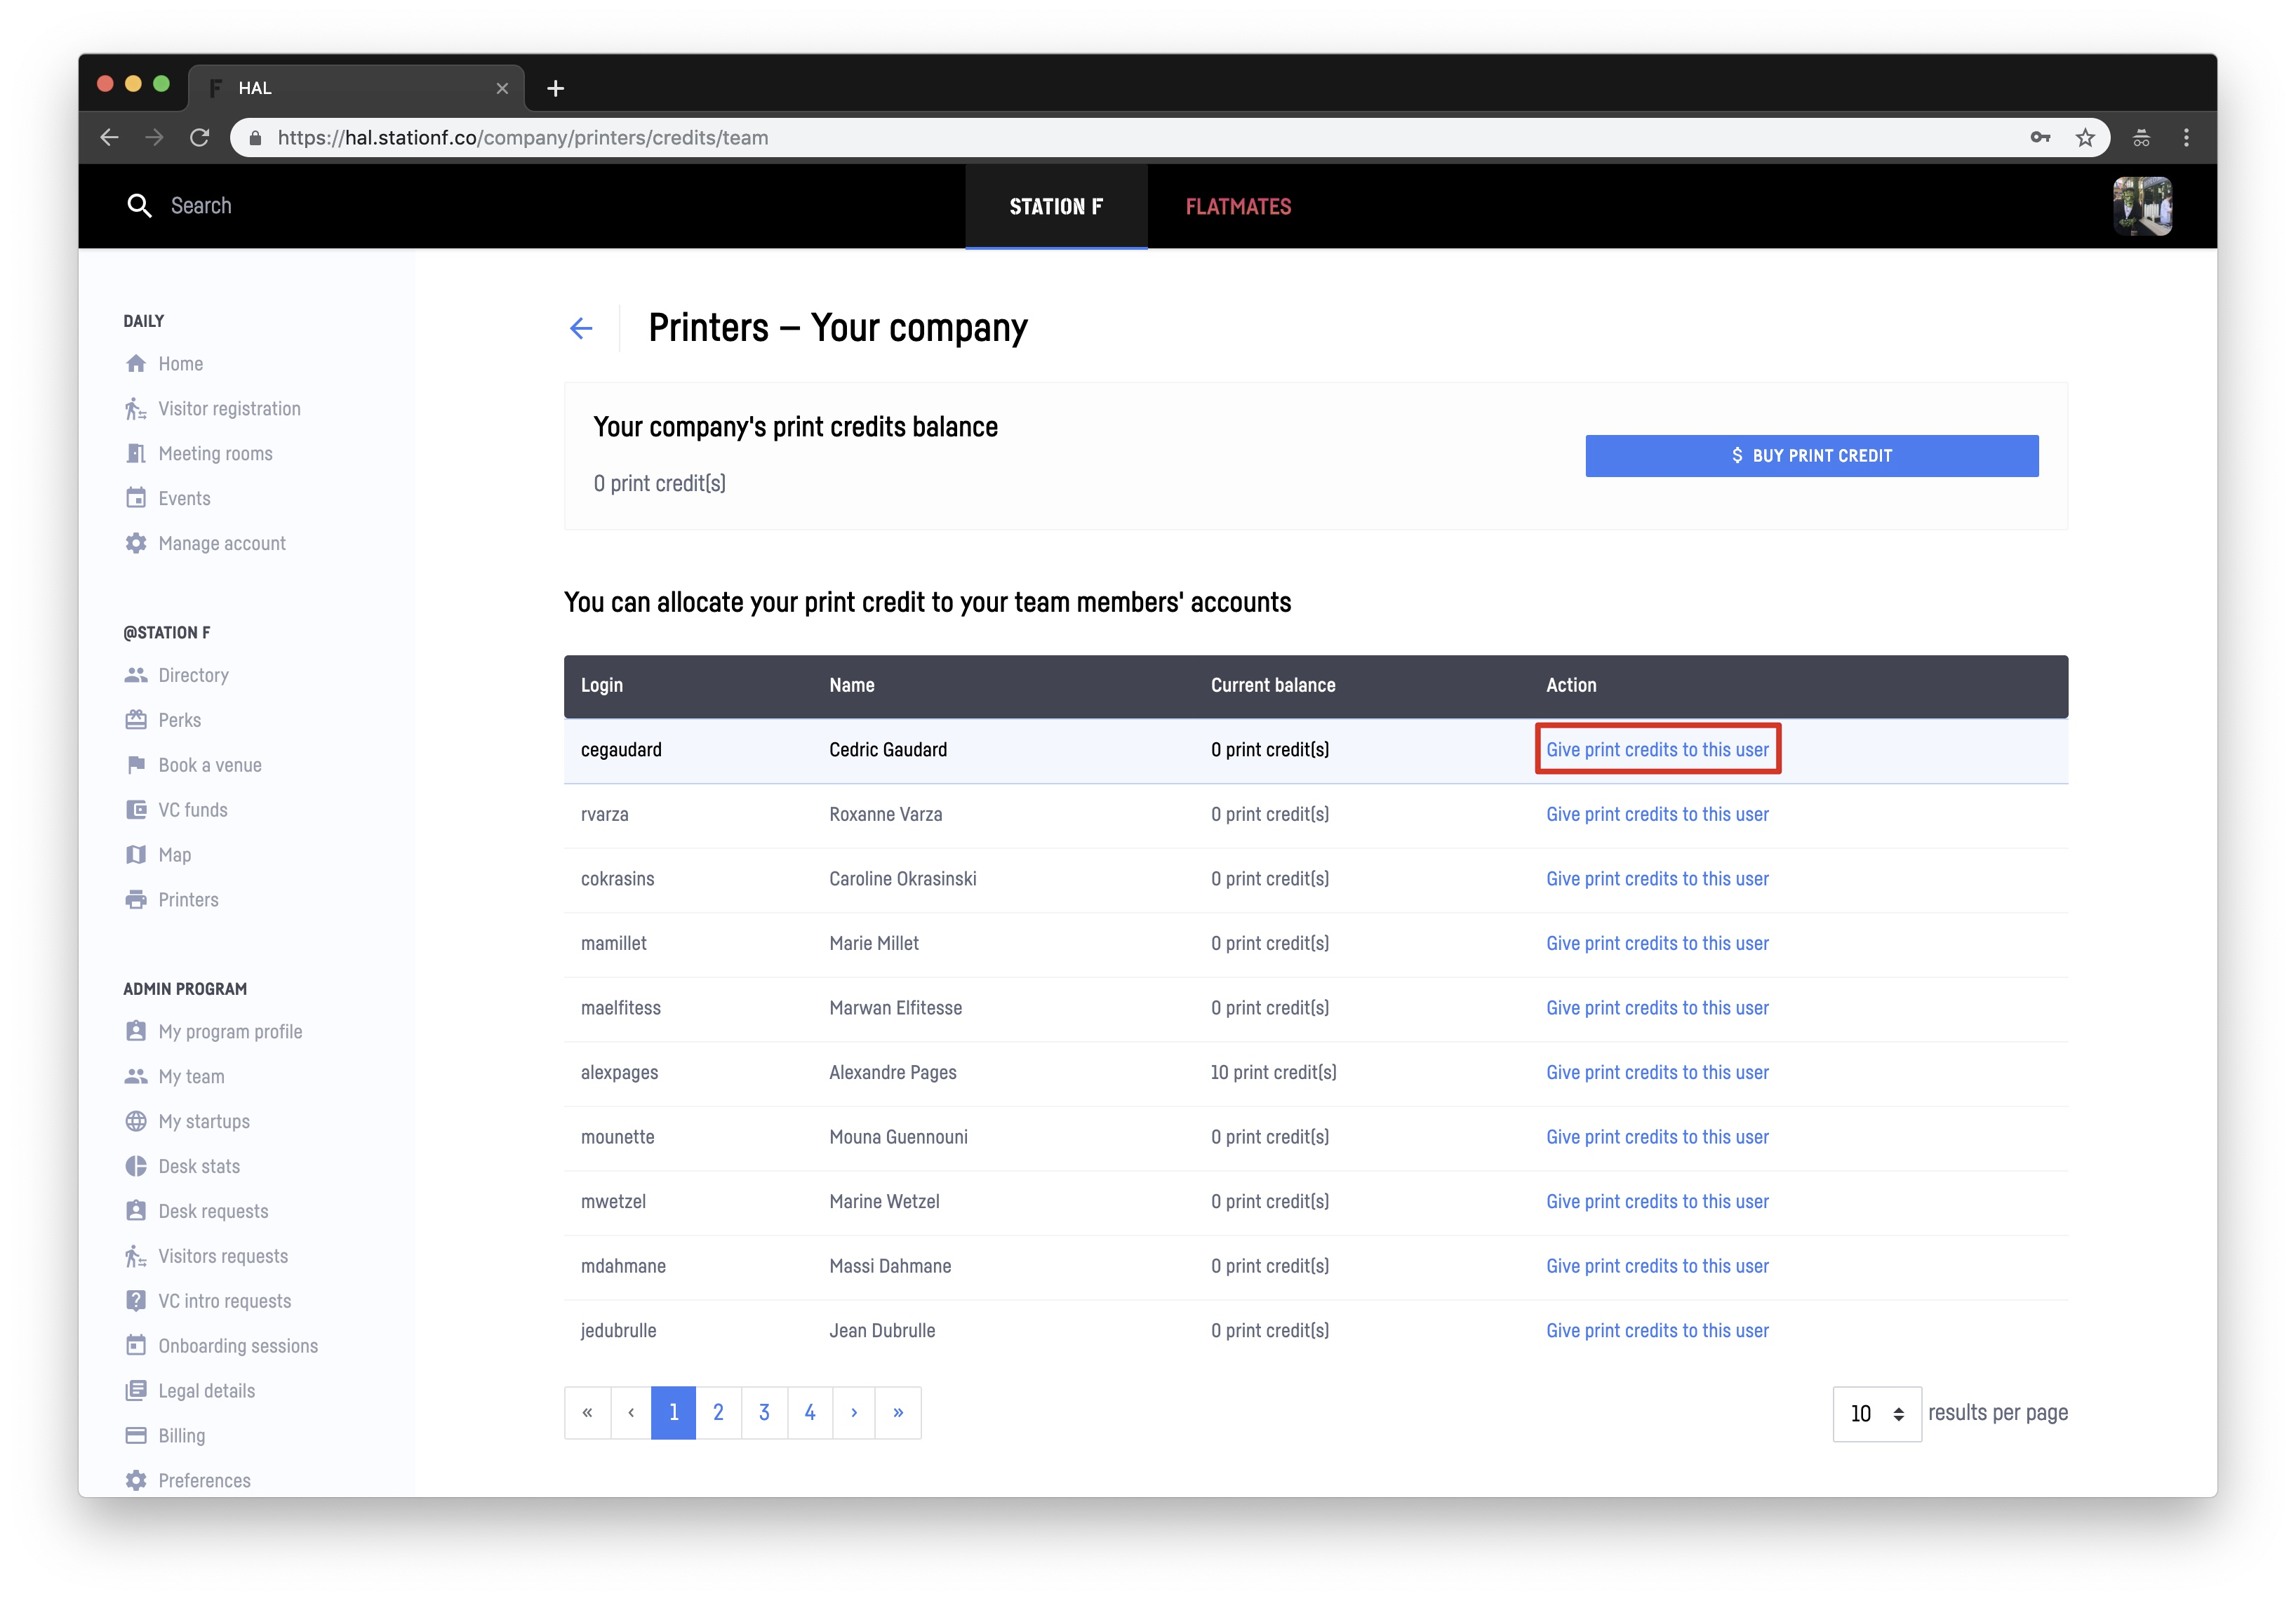Bookmark page with the star icon
The width and height of the screenshot is (2296, 1601).
pyautogui.click(x=2085, y=138)
